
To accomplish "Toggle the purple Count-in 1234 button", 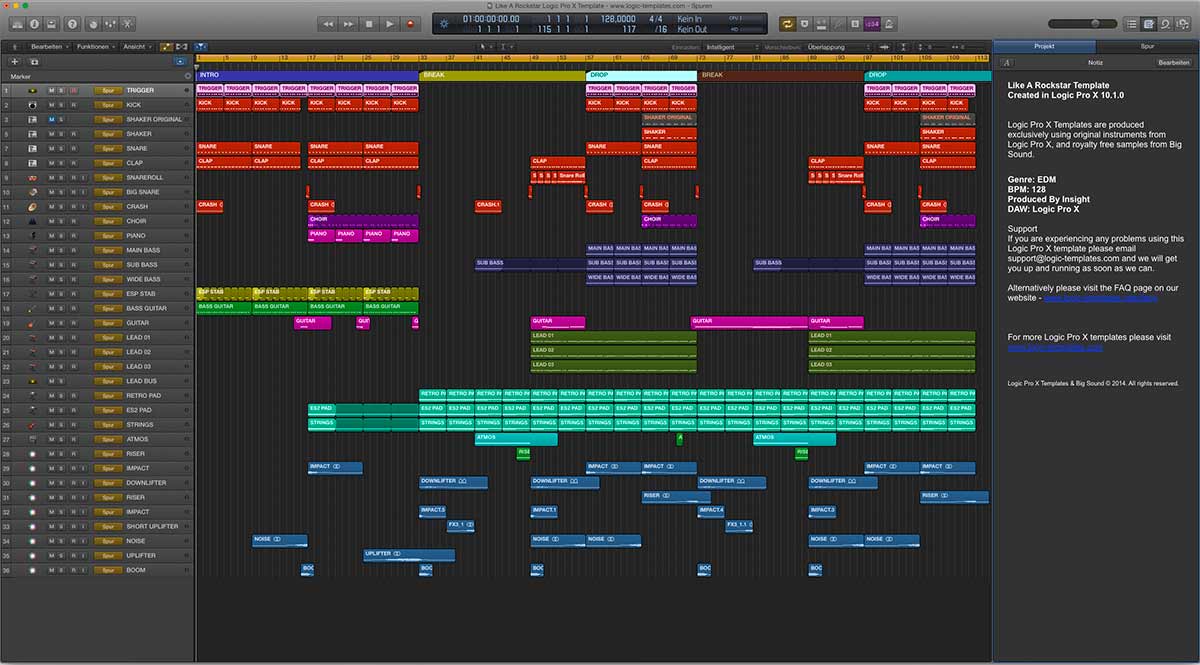I will pos(872,23).
